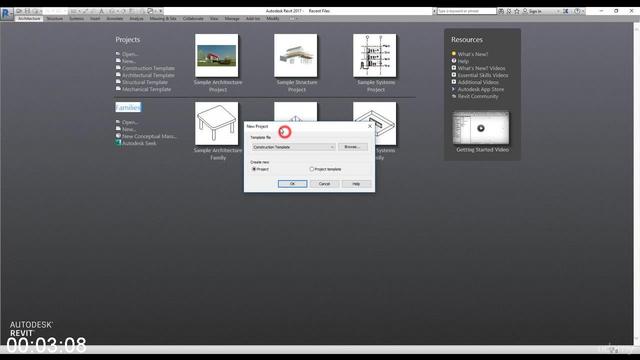
Task: Click the folder icon beside Projects Open
Action: 118,53
